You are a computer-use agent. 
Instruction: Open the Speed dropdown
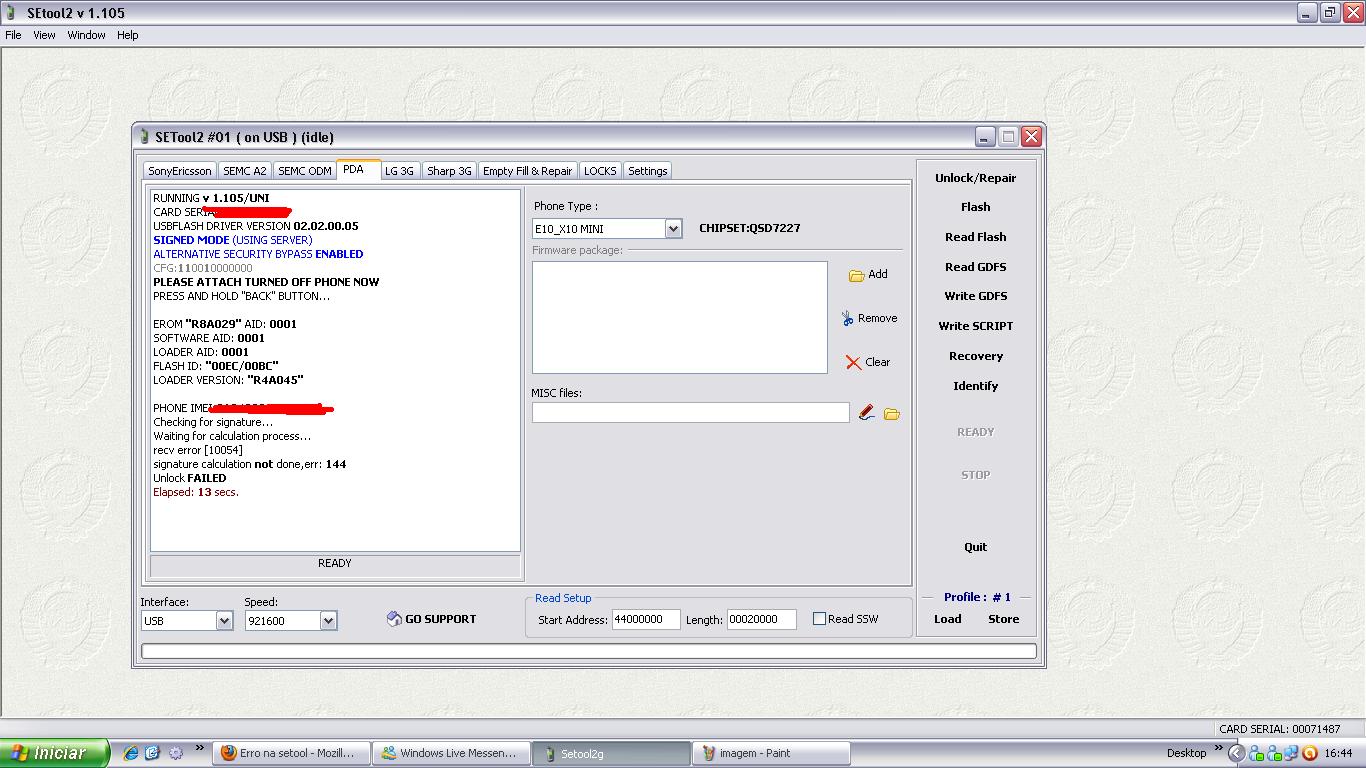click(328, 621)
